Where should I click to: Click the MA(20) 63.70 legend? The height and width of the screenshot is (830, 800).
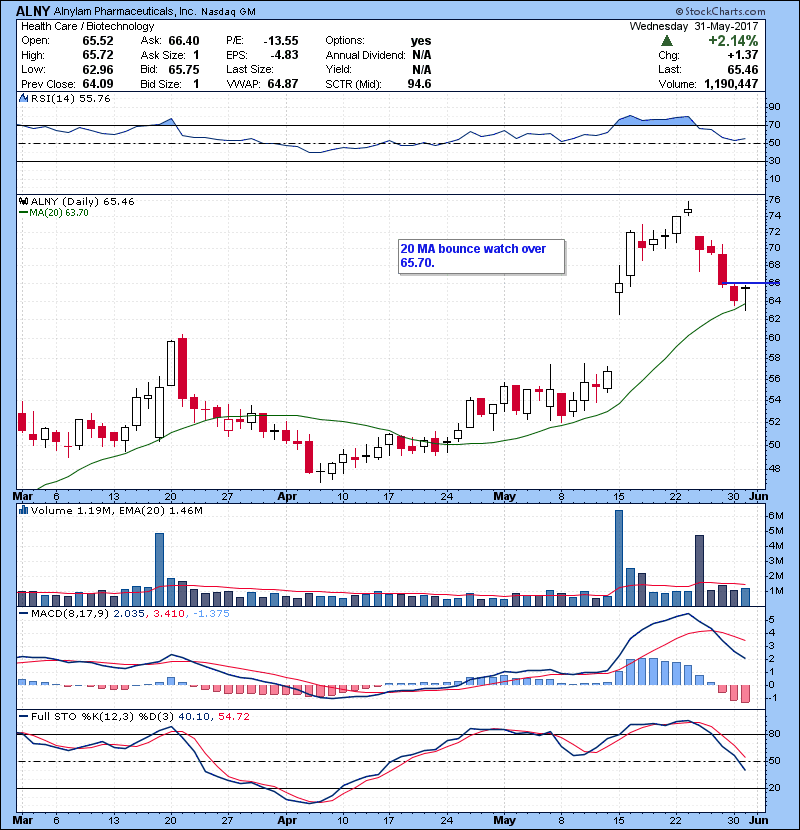pyautogui.click(x=54, y=213)
